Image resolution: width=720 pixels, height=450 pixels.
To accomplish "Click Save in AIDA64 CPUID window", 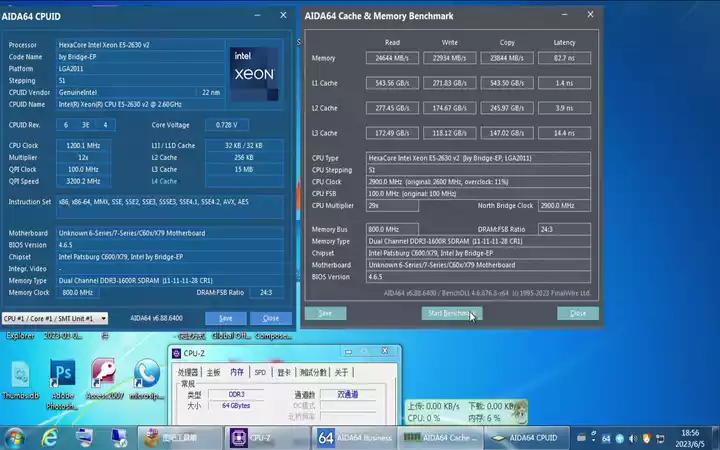I will click(226, 318).
